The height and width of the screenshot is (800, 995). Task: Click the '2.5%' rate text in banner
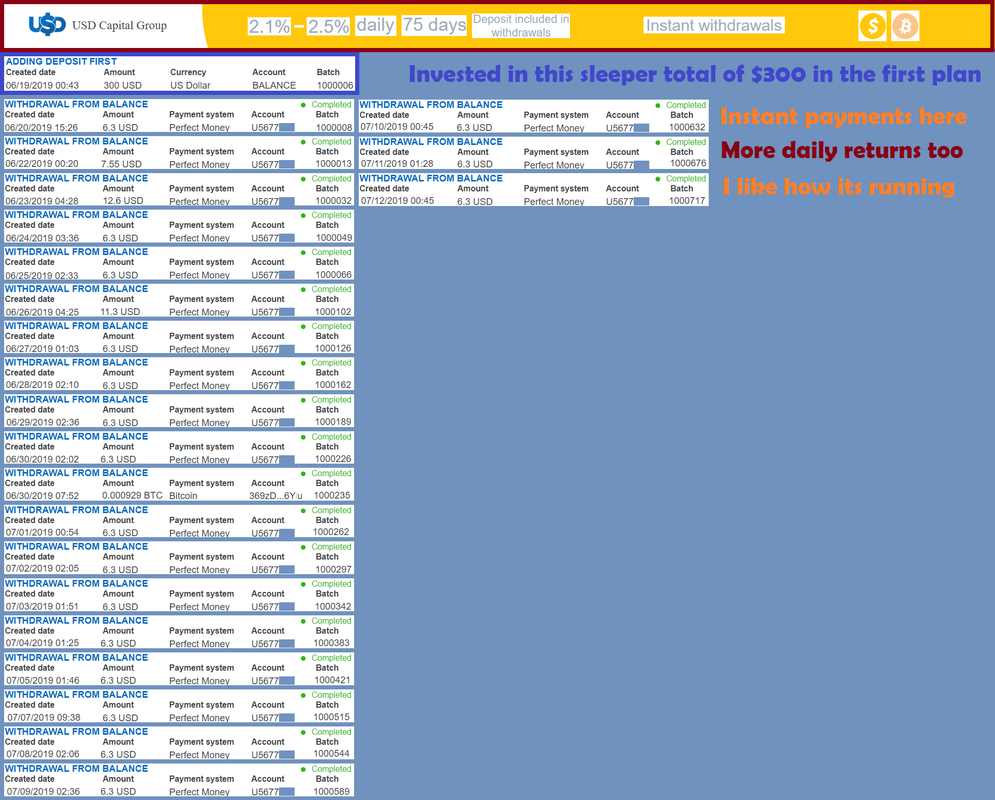328,26
